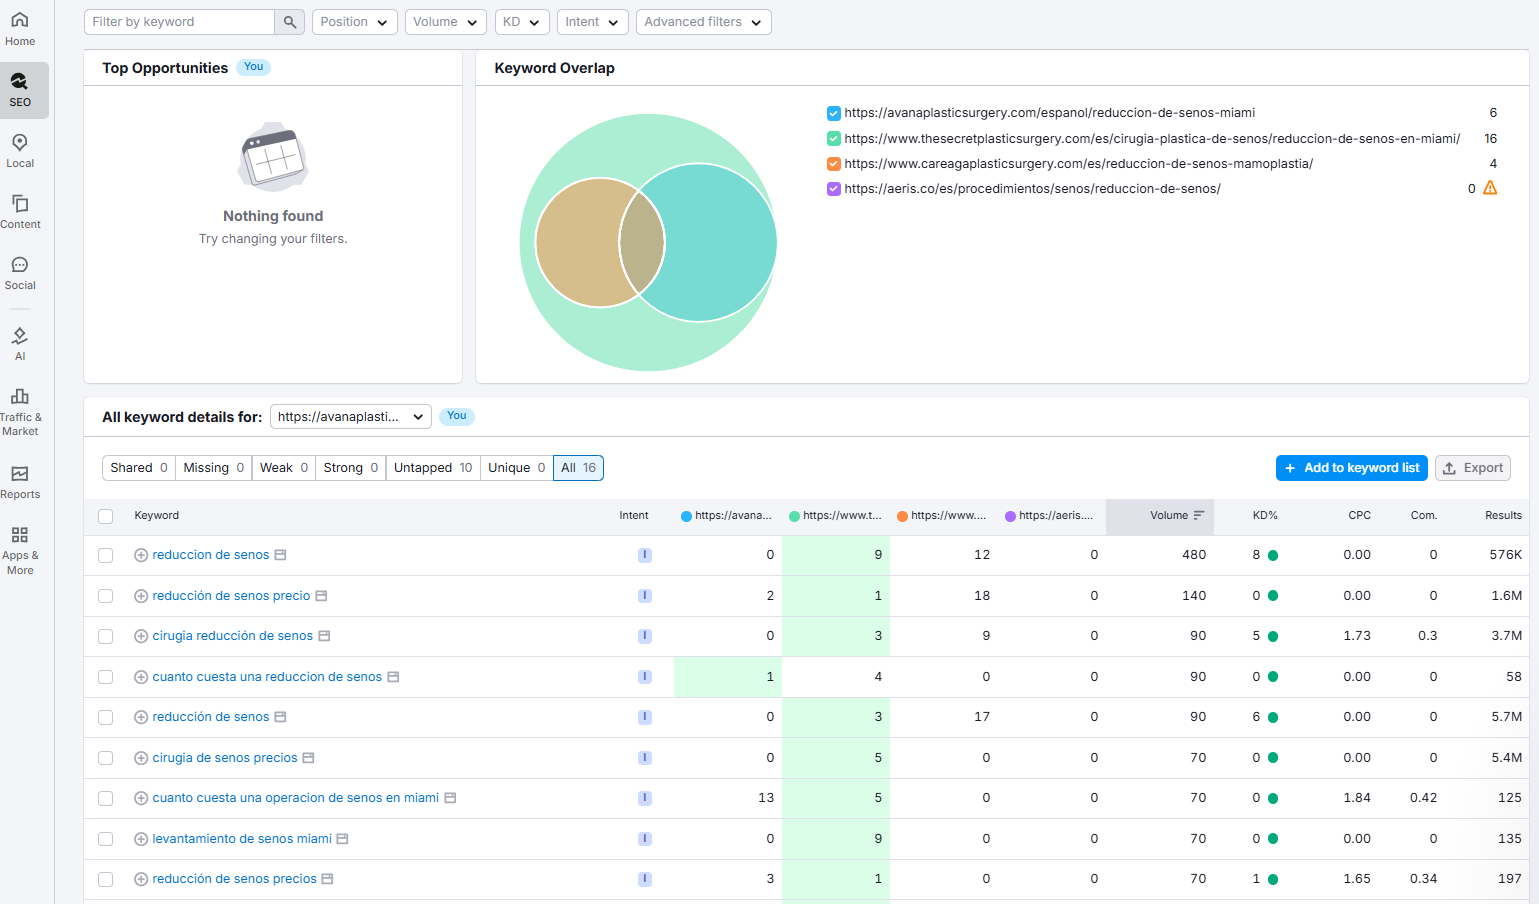Check row checkbox for 'reducción de senos precios'
The width and height of the screenshot is (1539, 904).
(x=106, y=879)
